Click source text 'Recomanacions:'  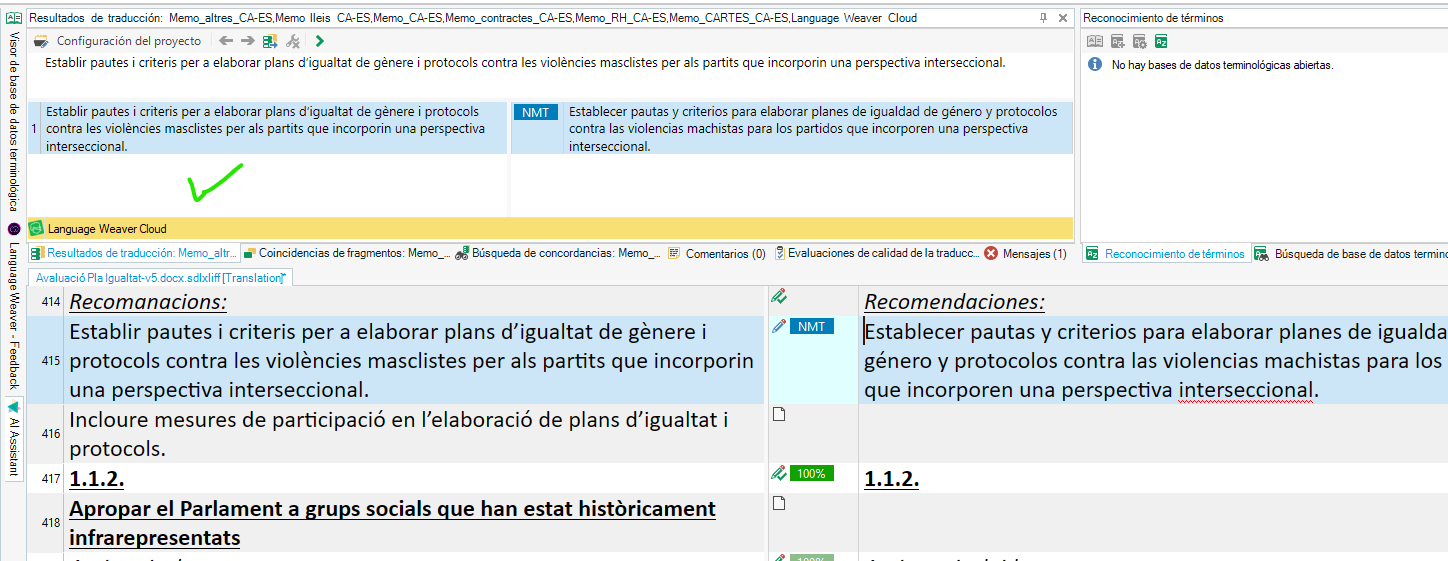point(148,301)
